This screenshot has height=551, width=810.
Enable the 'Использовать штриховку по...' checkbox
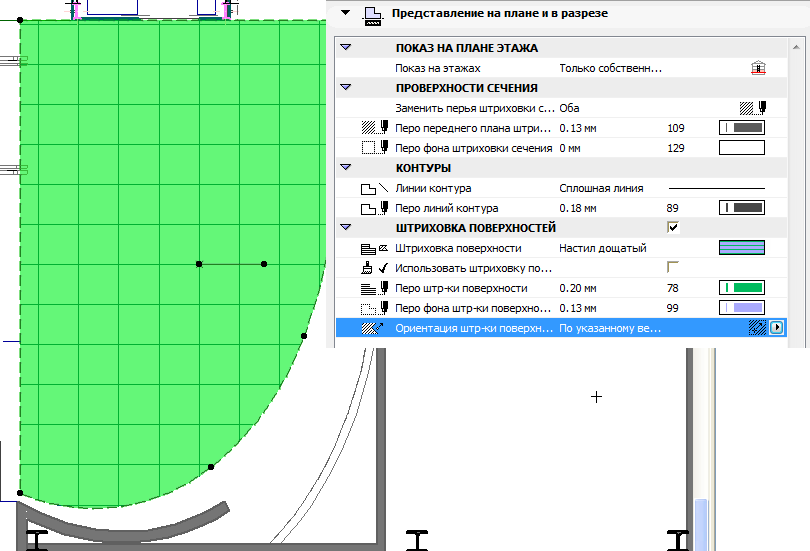pos(673,267)
